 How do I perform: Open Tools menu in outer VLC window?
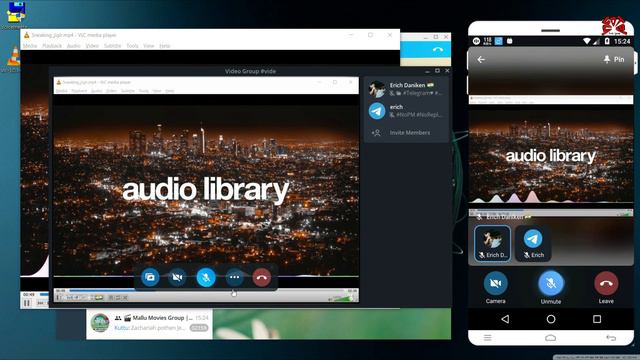(x=132, y=46)
